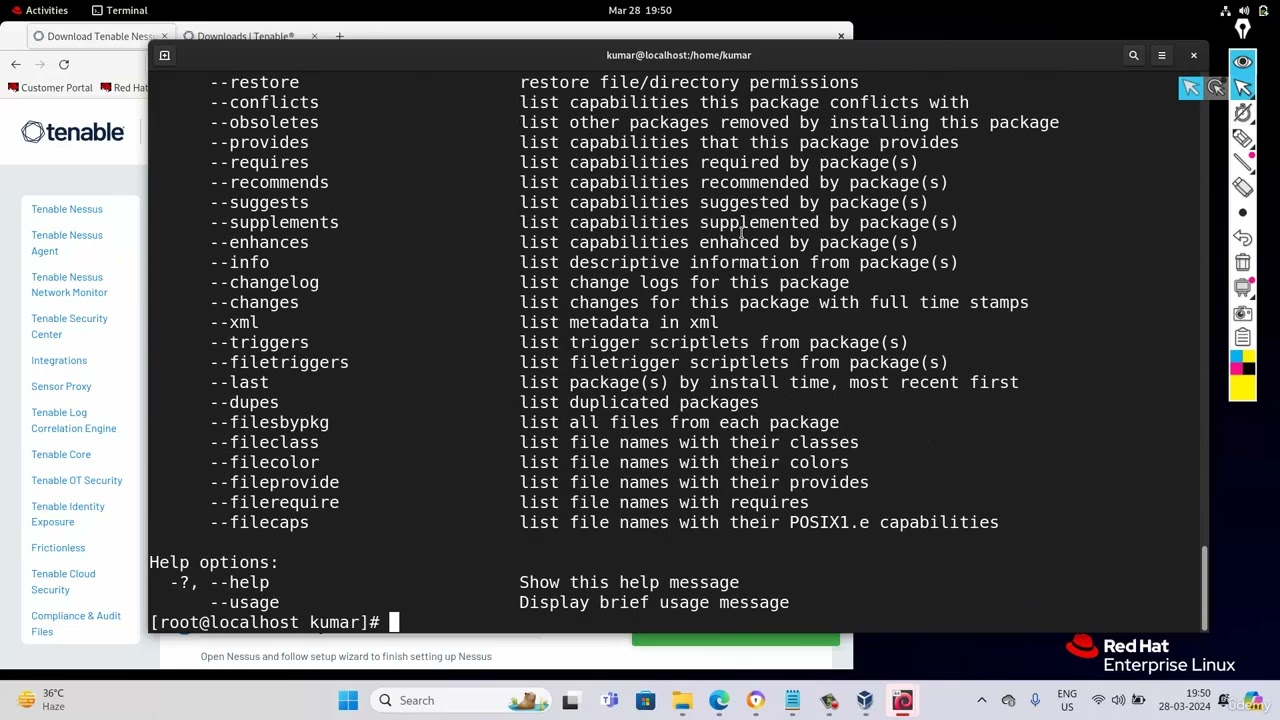1280x720 pixels.
Task: Pick the black dot brush size
Action: [1242, 213]
